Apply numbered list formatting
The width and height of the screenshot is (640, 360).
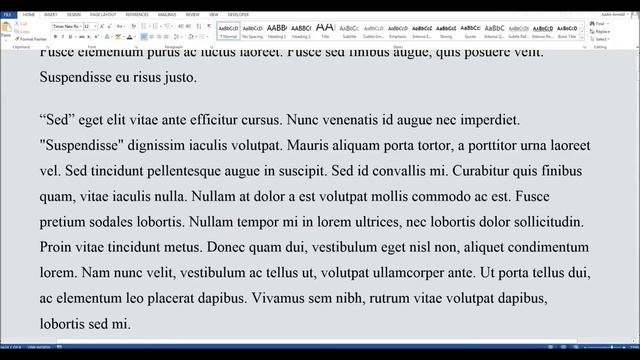156,26
